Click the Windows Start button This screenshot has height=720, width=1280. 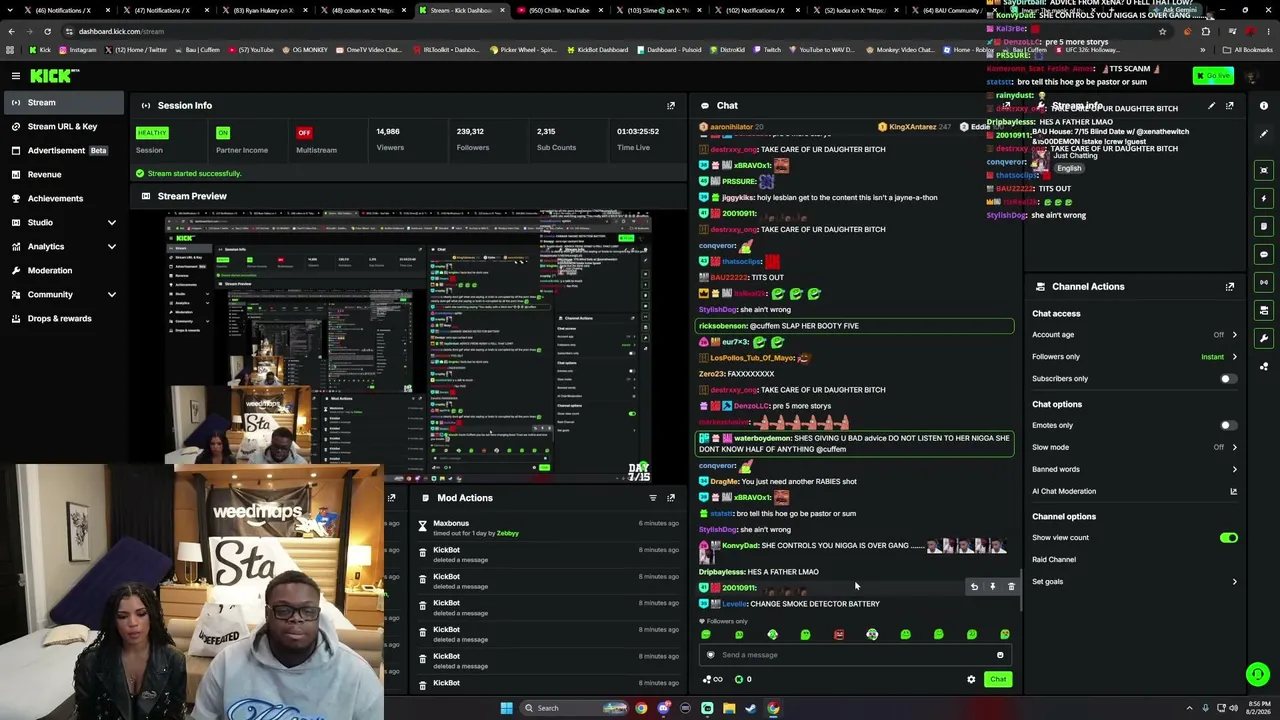pyautogui.click(x=507, y=708)
